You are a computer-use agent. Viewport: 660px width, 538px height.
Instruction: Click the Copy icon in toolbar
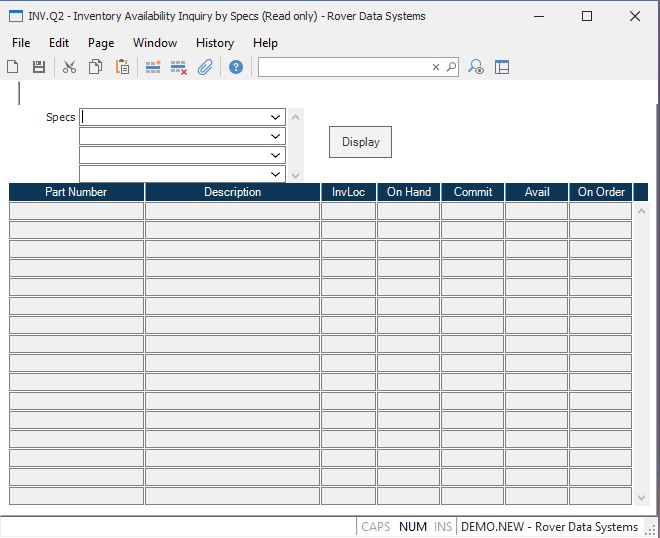[95, 67]
